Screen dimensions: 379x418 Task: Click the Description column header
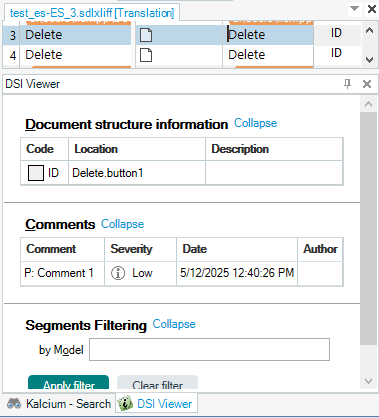click(x=274, y=149)
